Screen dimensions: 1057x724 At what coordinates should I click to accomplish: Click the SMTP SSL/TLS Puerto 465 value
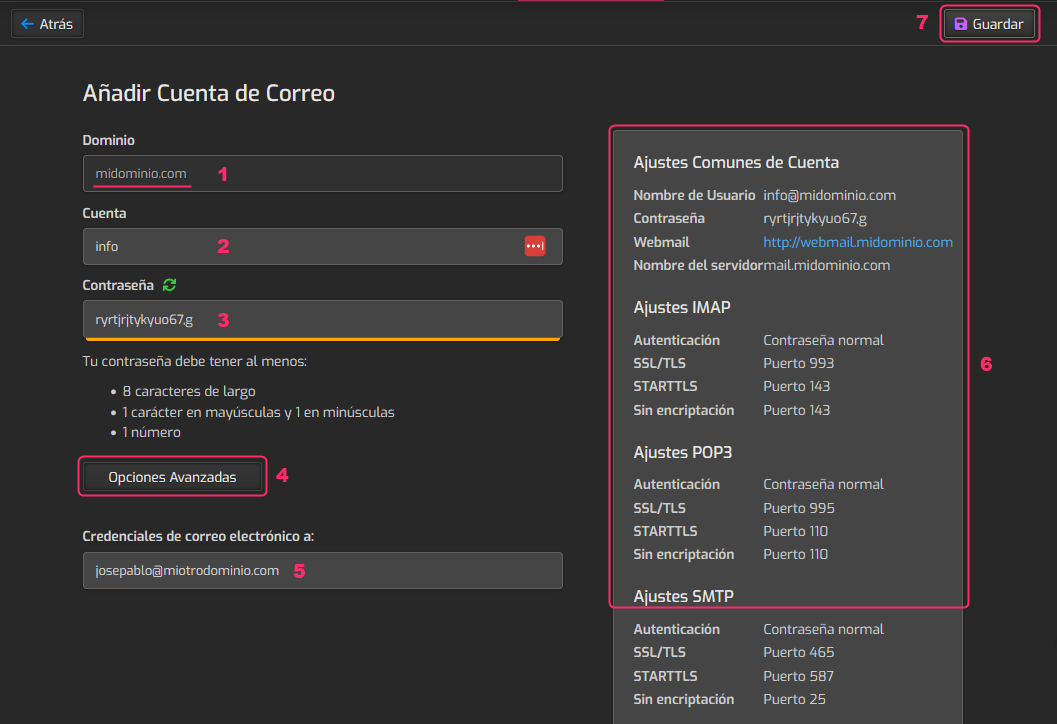pyautogui.click(x=798, y=652)
